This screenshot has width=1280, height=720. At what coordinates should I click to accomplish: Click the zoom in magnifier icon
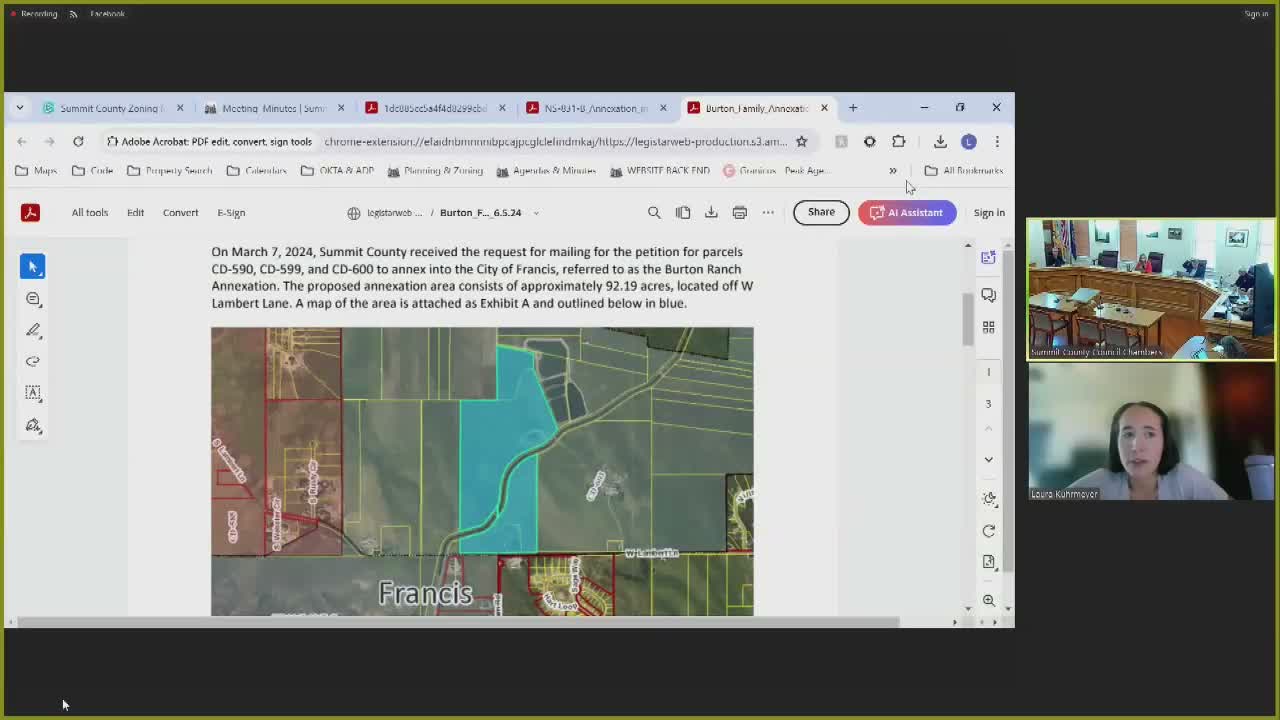[x=988, y=600]
